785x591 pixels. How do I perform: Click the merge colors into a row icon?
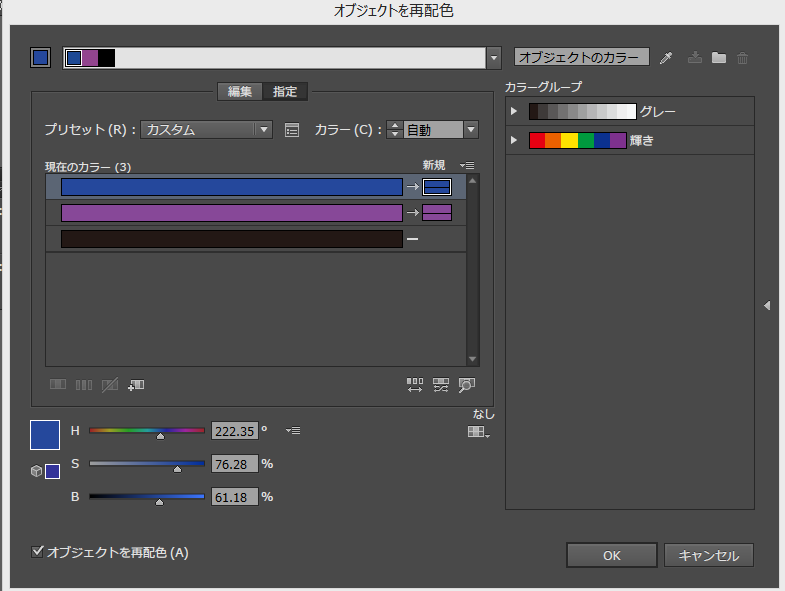(x=58, y=385)
